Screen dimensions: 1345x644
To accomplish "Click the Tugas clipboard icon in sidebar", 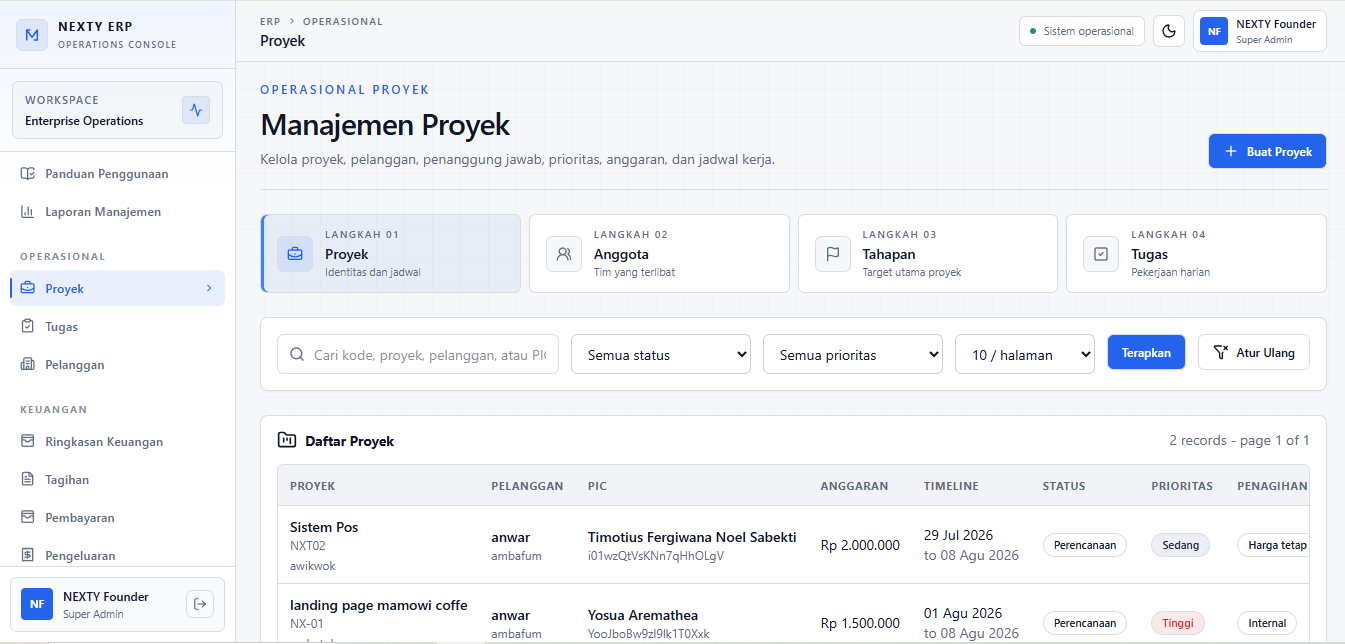I will pos(28,327).
